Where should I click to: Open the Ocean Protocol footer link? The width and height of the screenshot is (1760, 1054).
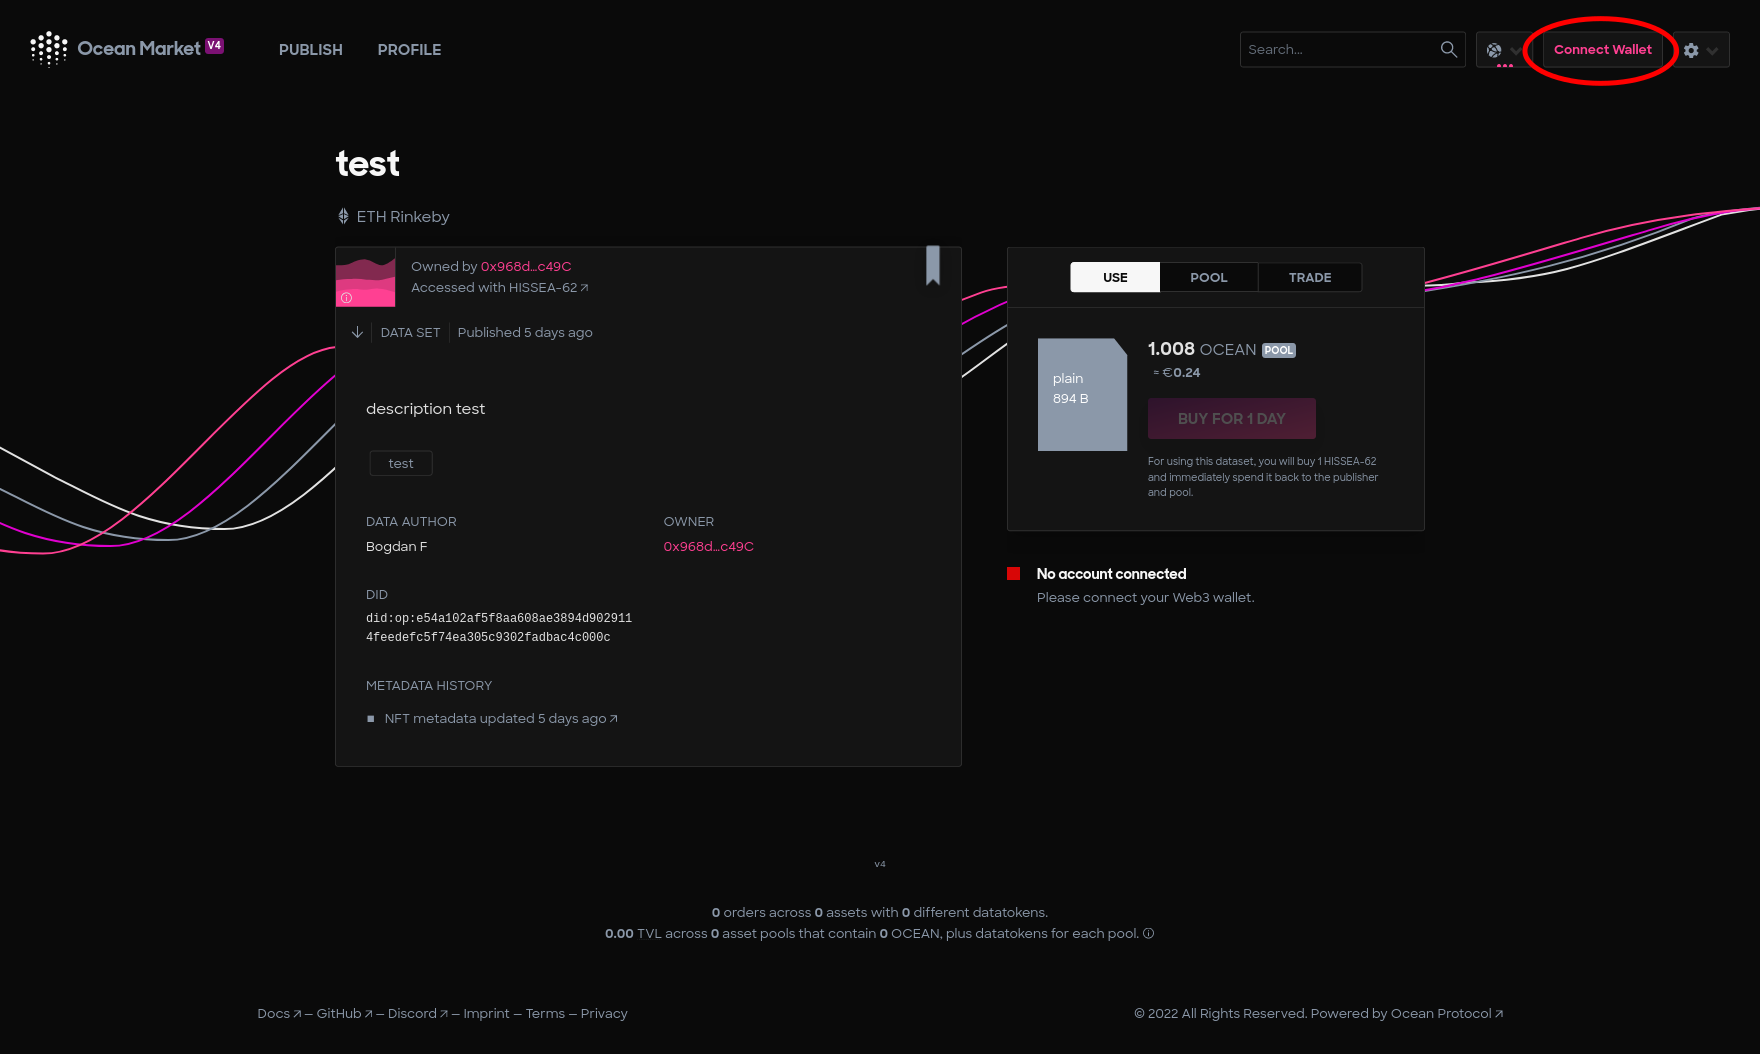[x=1447, y=1013]
